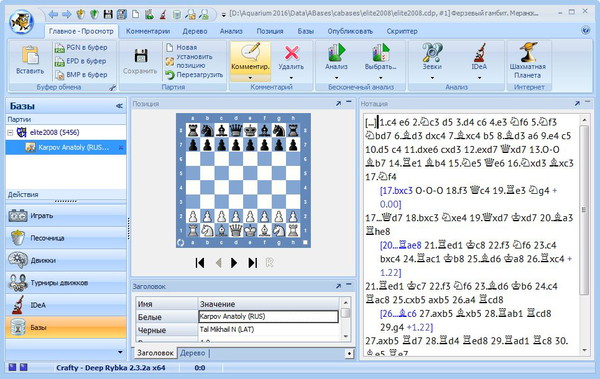The width and height of the screenshot is (600, 379).
Task: Flip the board with the rotate icon
Action: point(181,243)
